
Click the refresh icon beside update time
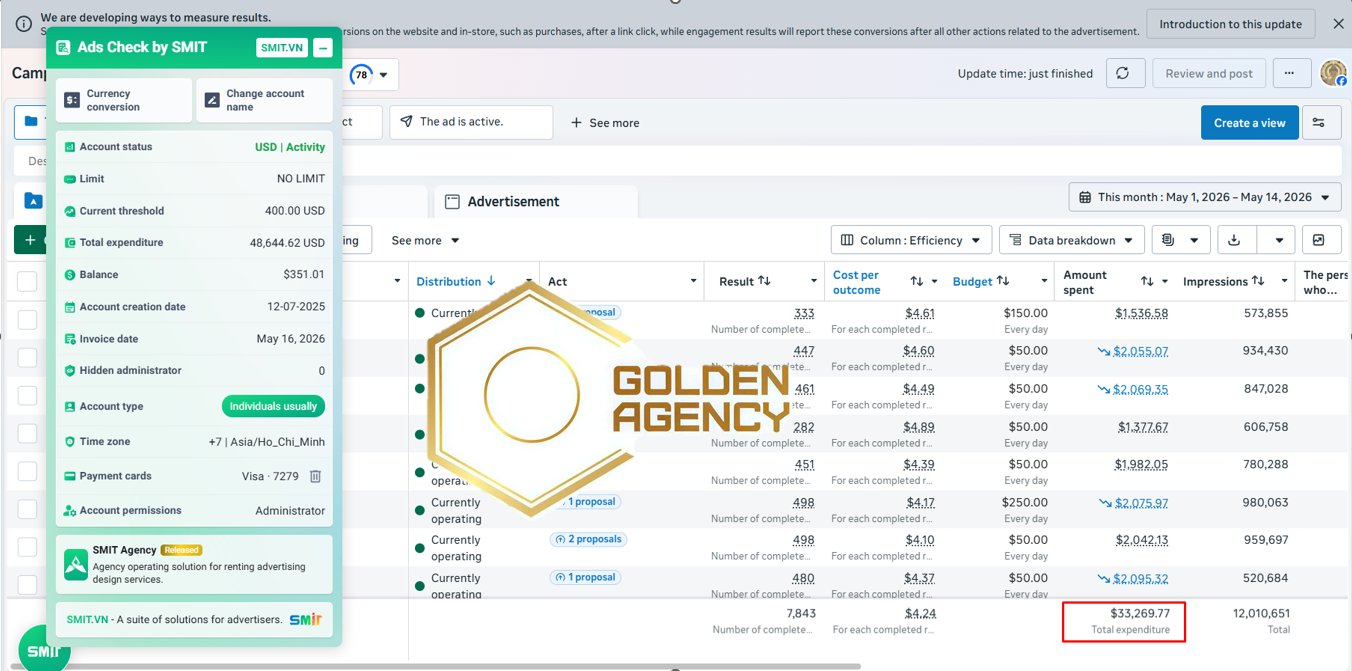click(x=1124, y=73)
